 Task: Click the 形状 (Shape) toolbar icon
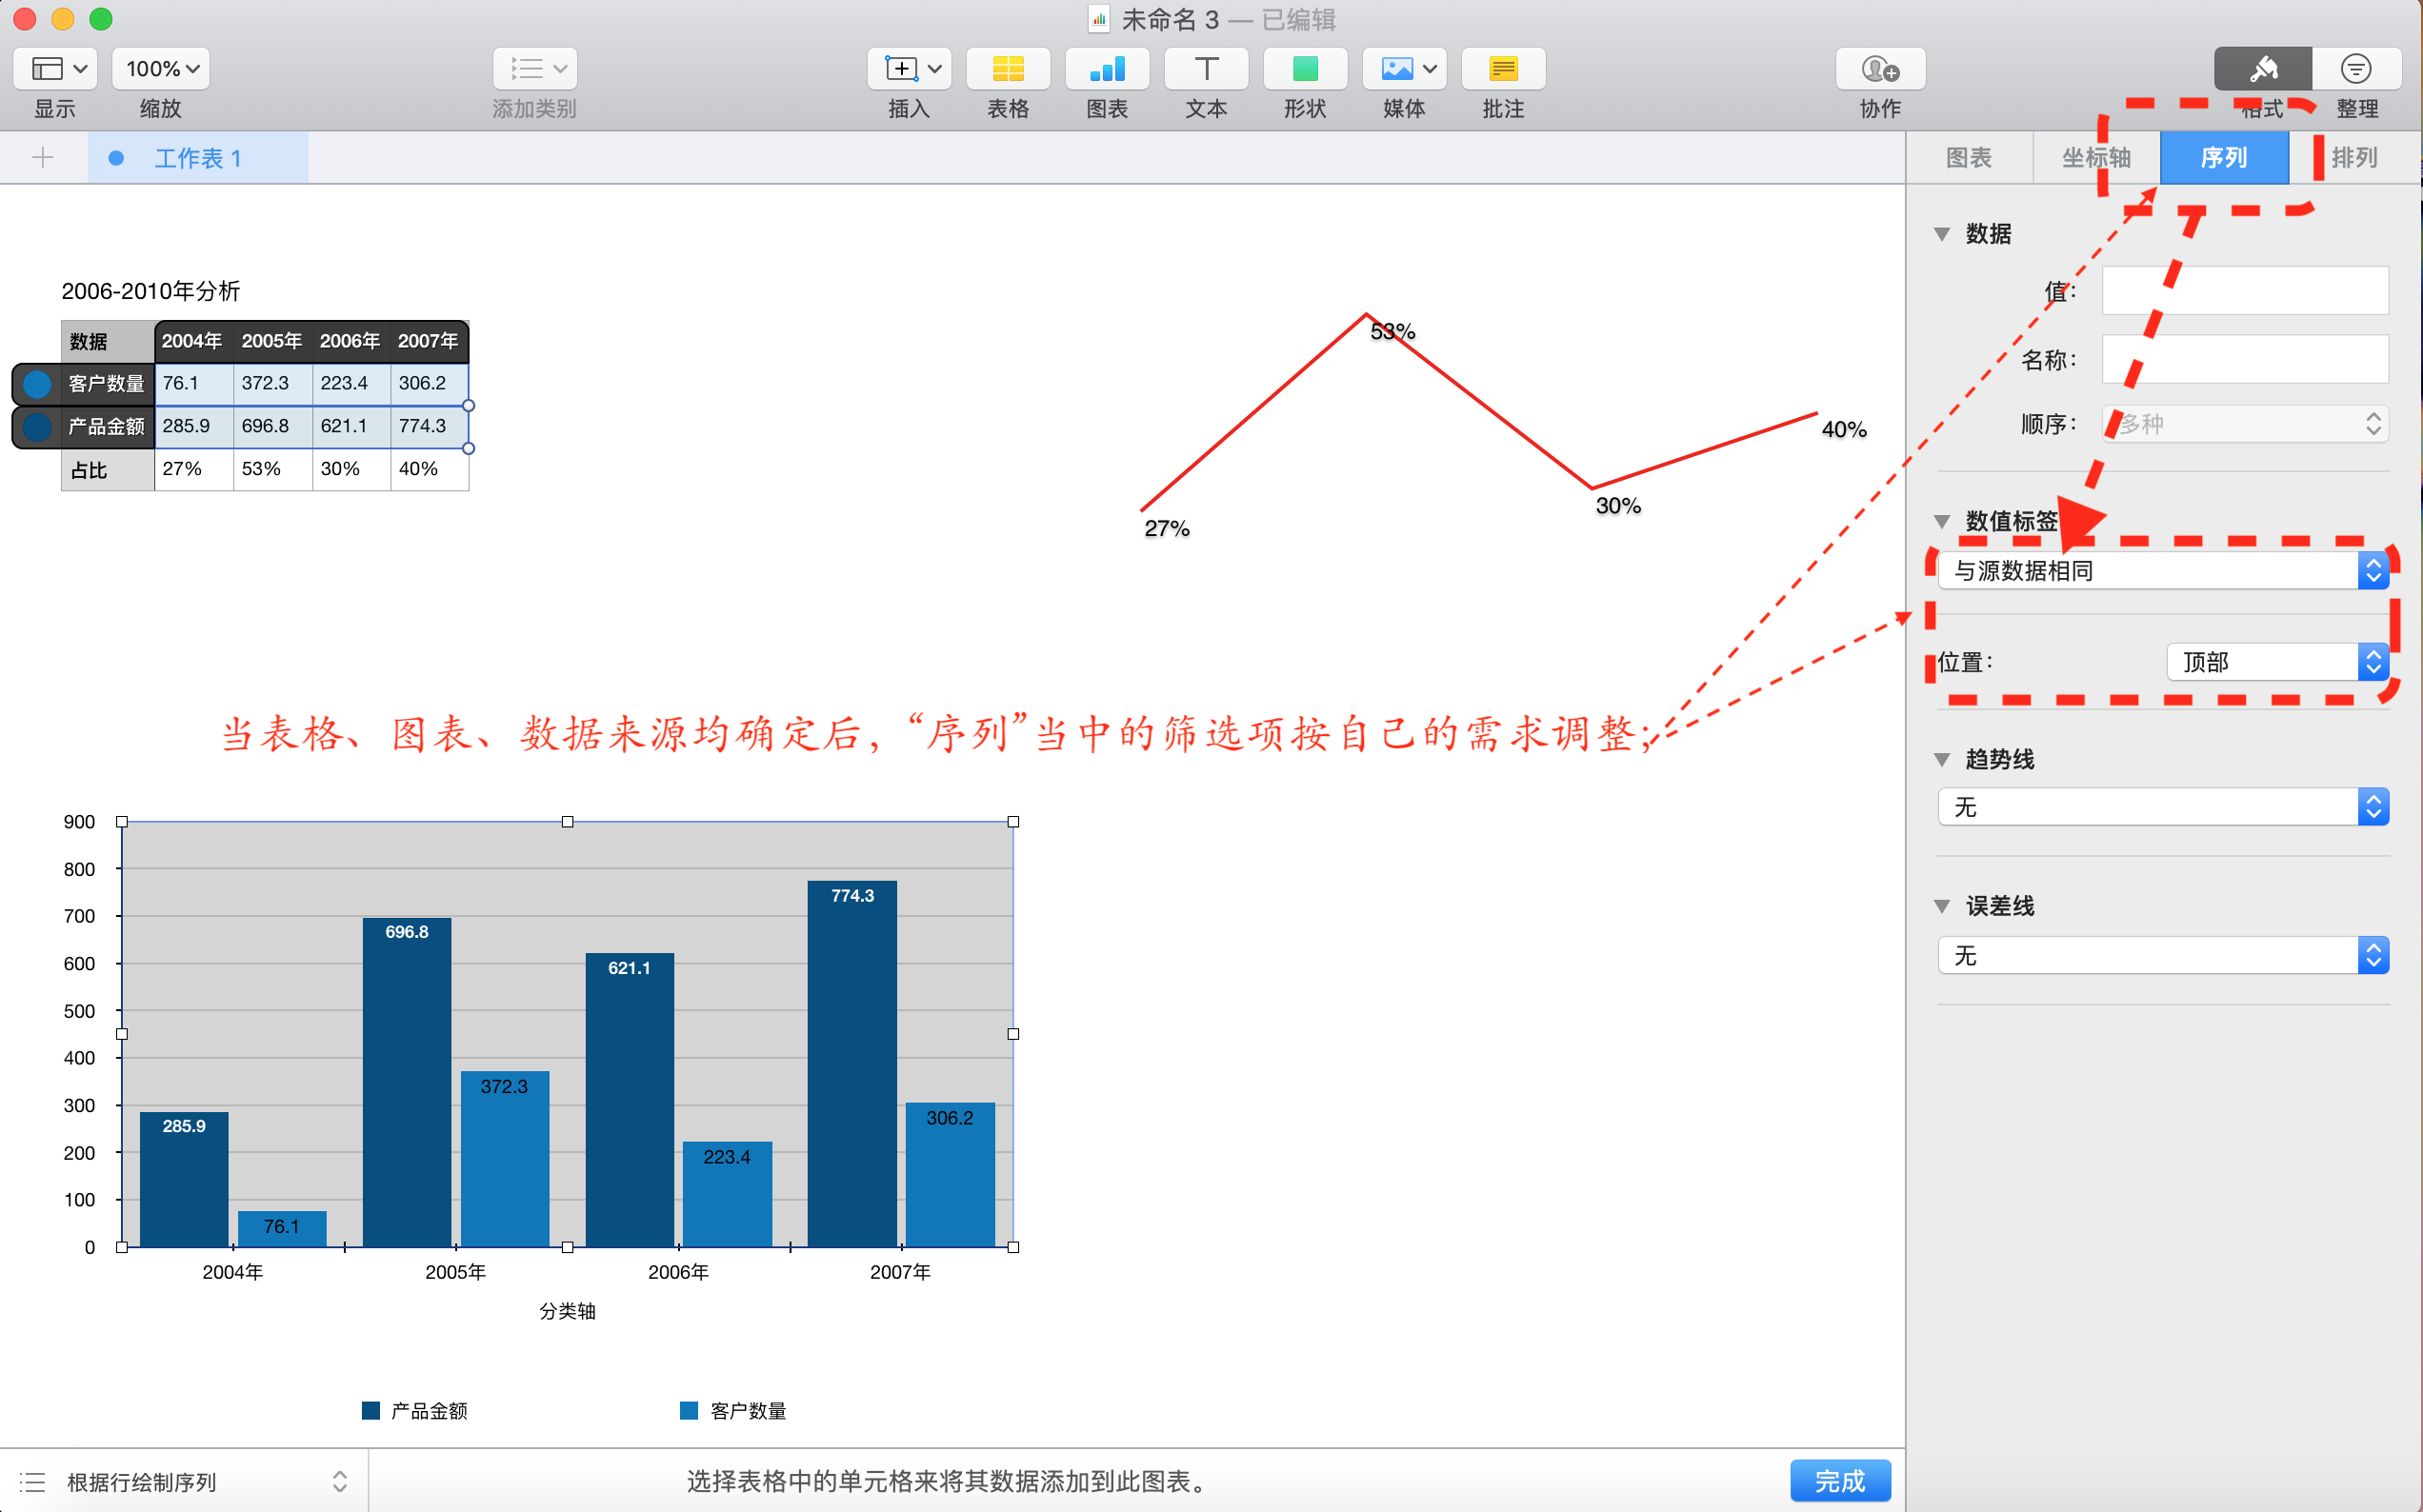[x=1304, y=69]
